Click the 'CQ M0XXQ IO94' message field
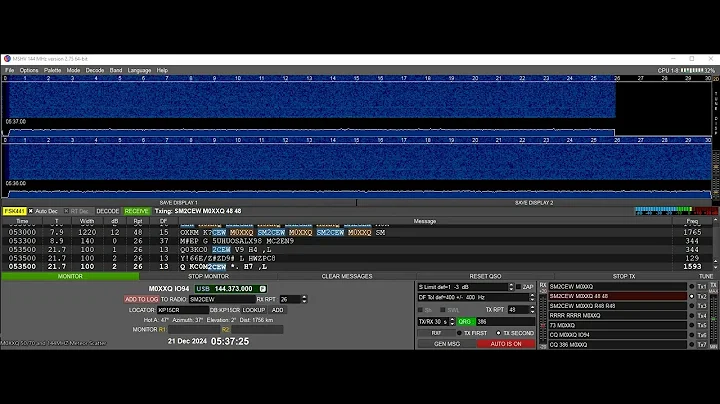The height and width of the screenshot is (404, 720). coord(618,335)
